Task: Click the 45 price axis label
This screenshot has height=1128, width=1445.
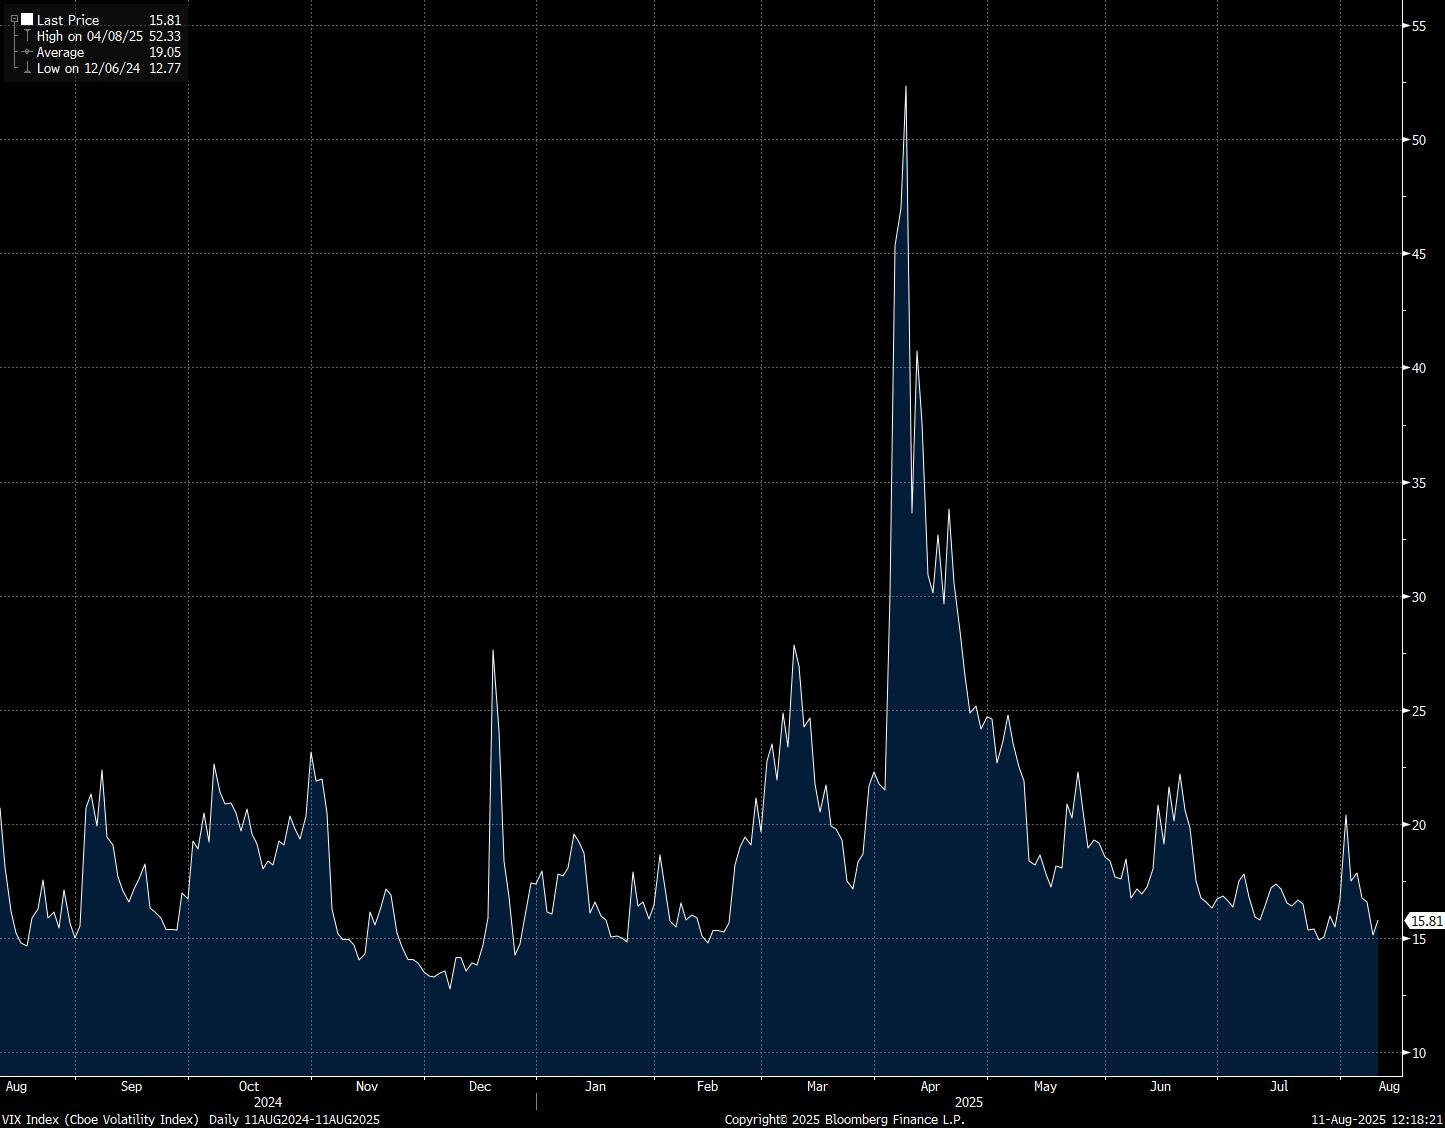Action: [x=1418, y=254]
